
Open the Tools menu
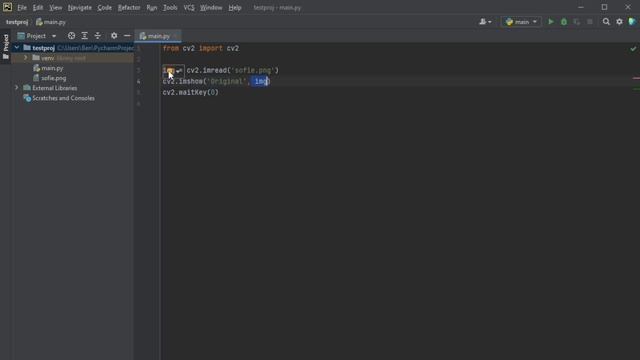click(x=170, y=7)
